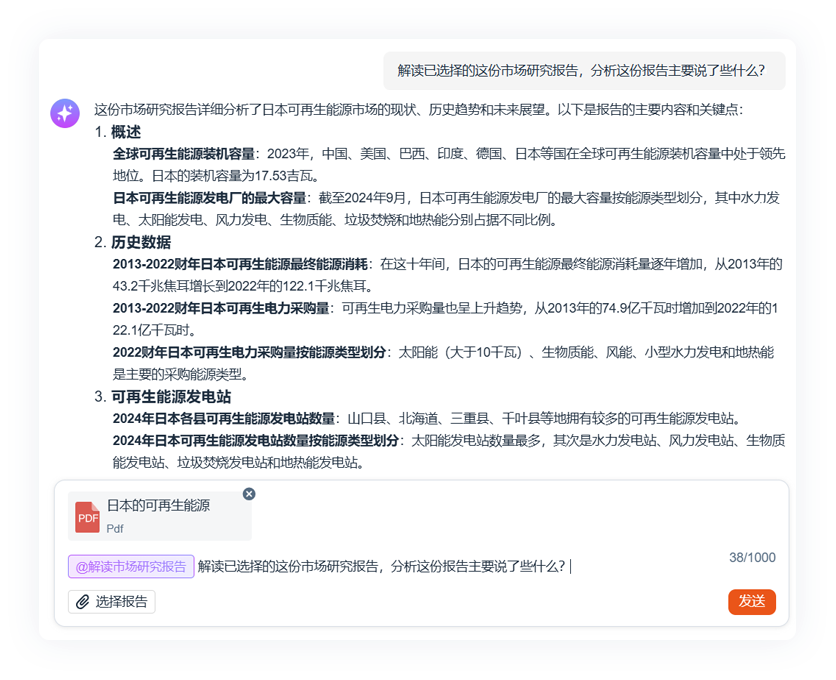836x680 pixels.
Task: Click the AI assistant sparkle avatar
Action: pos(65,113)
